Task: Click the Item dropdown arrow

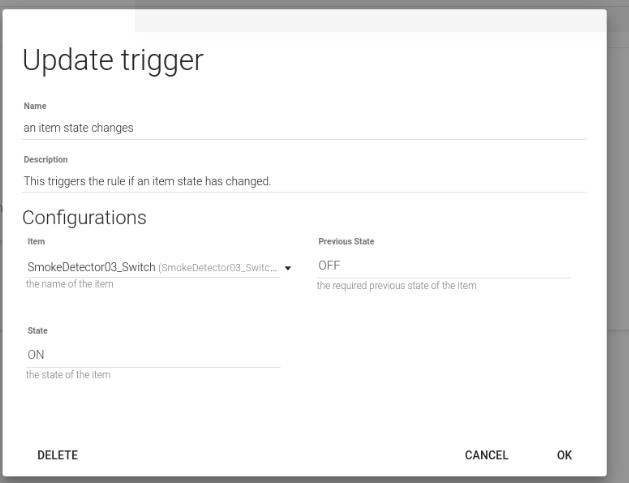Action: [x=288, y=268]
